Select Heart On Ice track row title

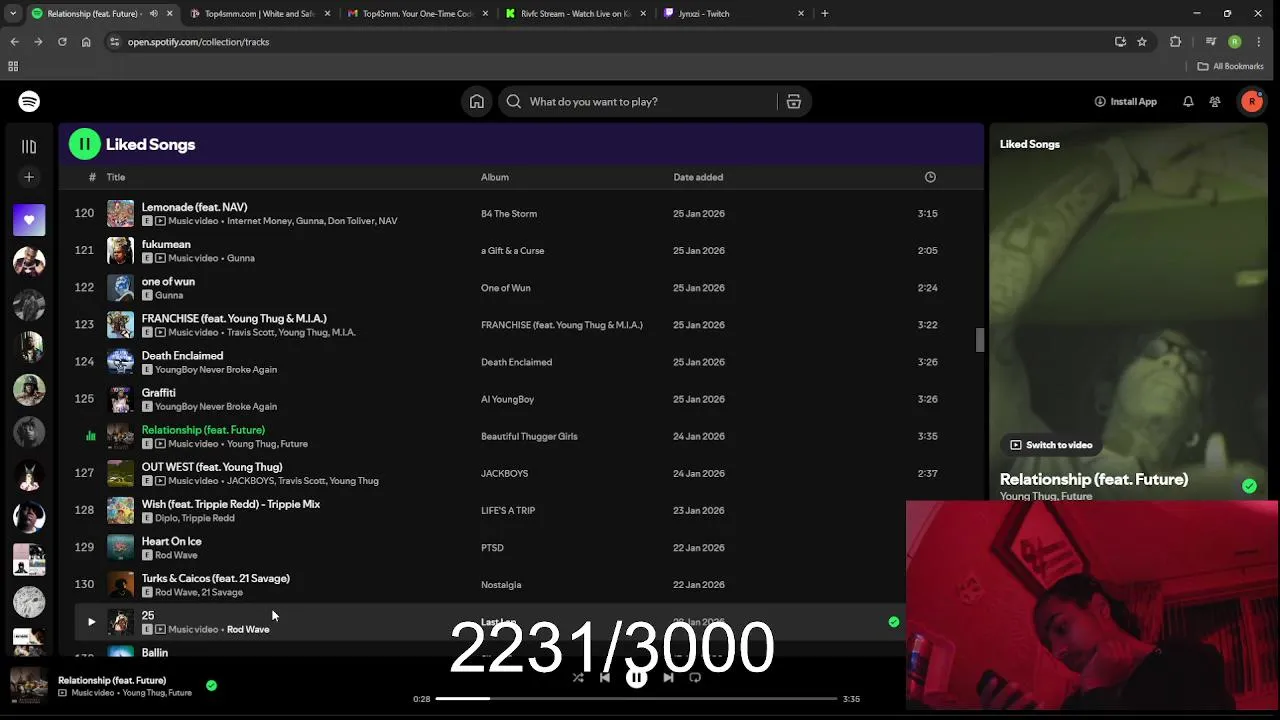(171, 541)
